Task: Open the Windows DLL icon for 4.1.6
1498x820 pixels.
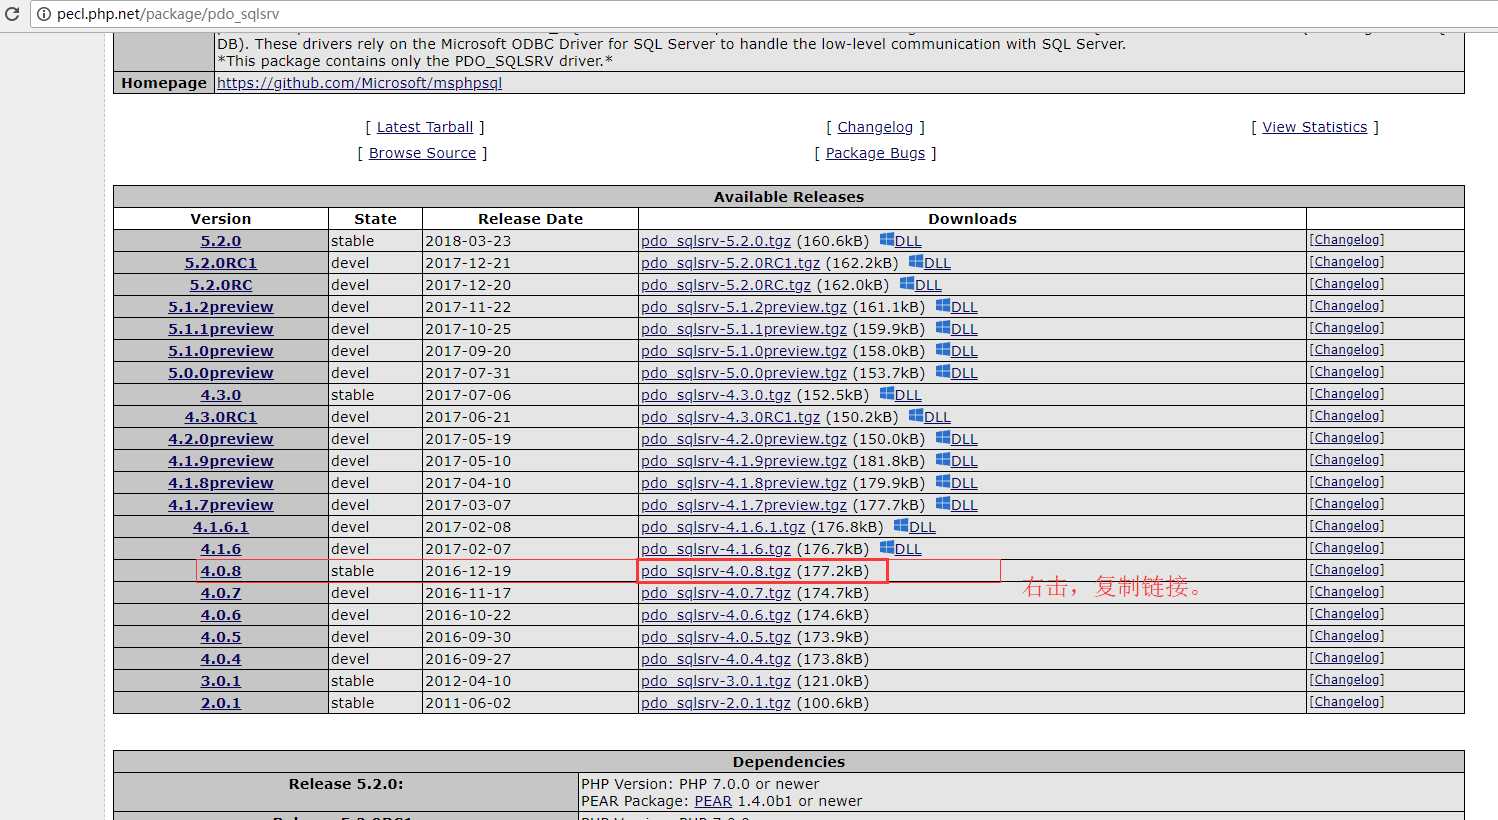Action: (x=886, y=548)
